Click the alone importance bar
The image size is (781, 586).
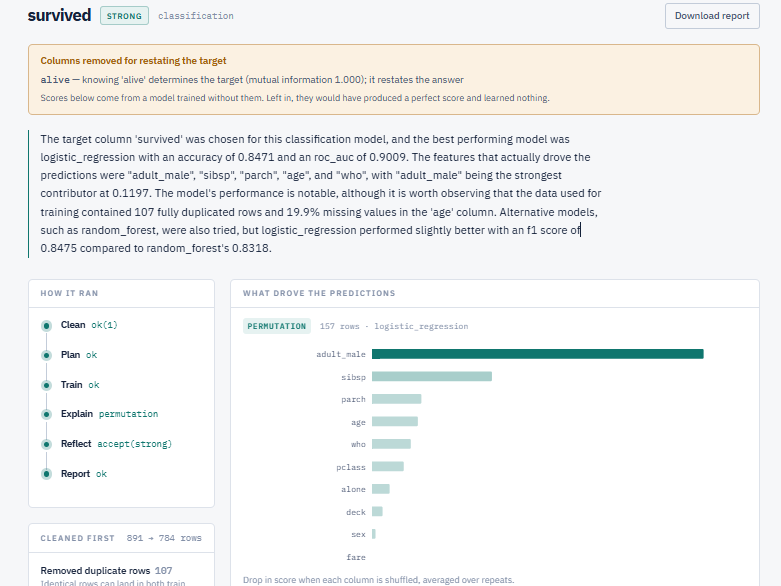coord(381,489)
